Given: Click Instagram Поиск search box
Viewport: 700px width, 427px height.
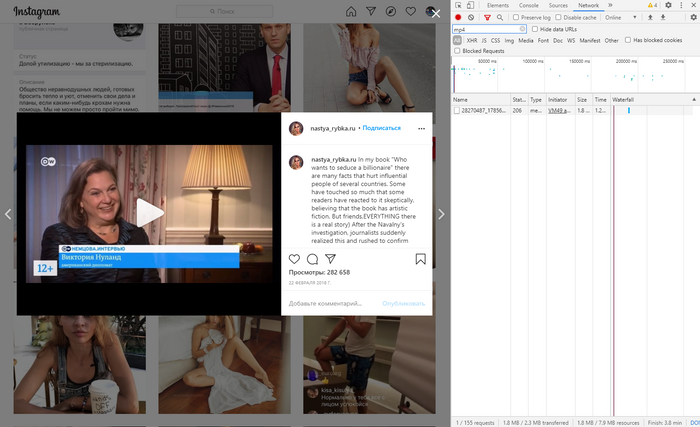Looking at the screenshot, I should tap(225, 12).
